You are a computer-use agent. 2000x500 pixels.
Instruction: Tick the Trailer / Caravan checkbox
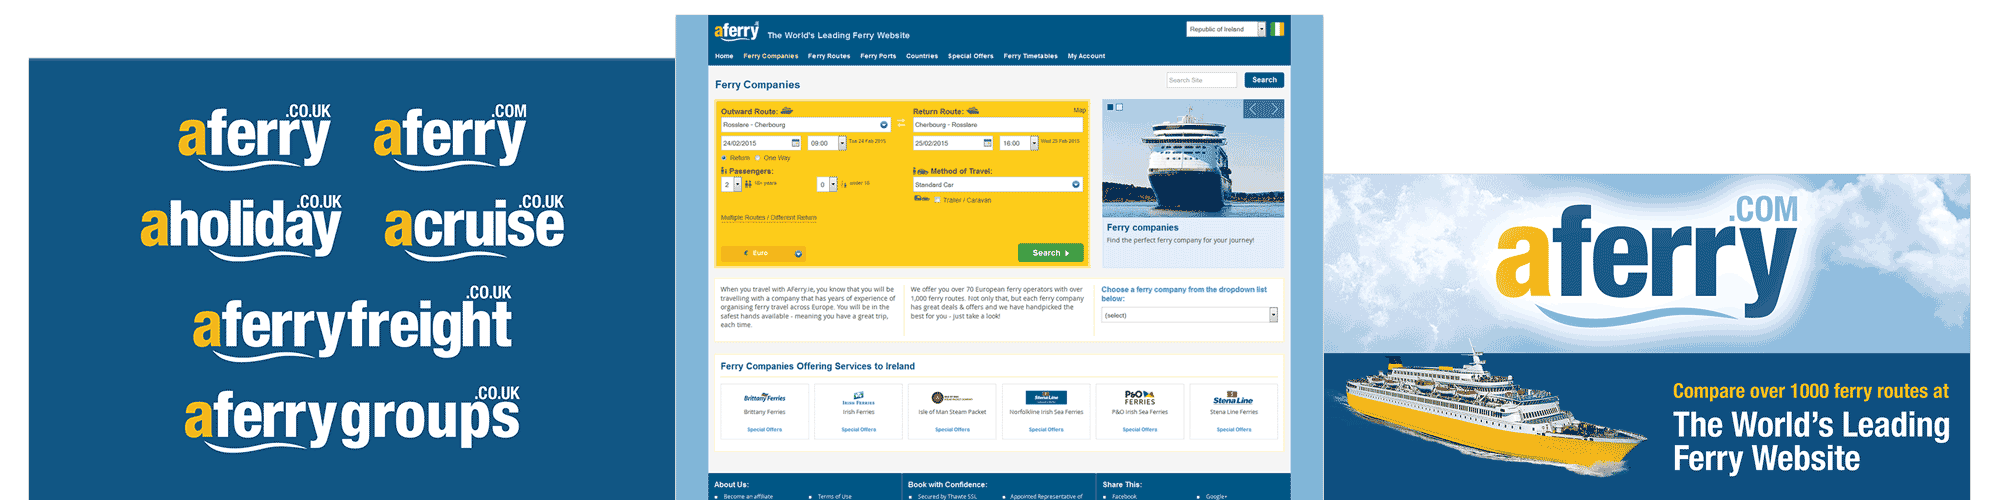click(x=938, y=200)
